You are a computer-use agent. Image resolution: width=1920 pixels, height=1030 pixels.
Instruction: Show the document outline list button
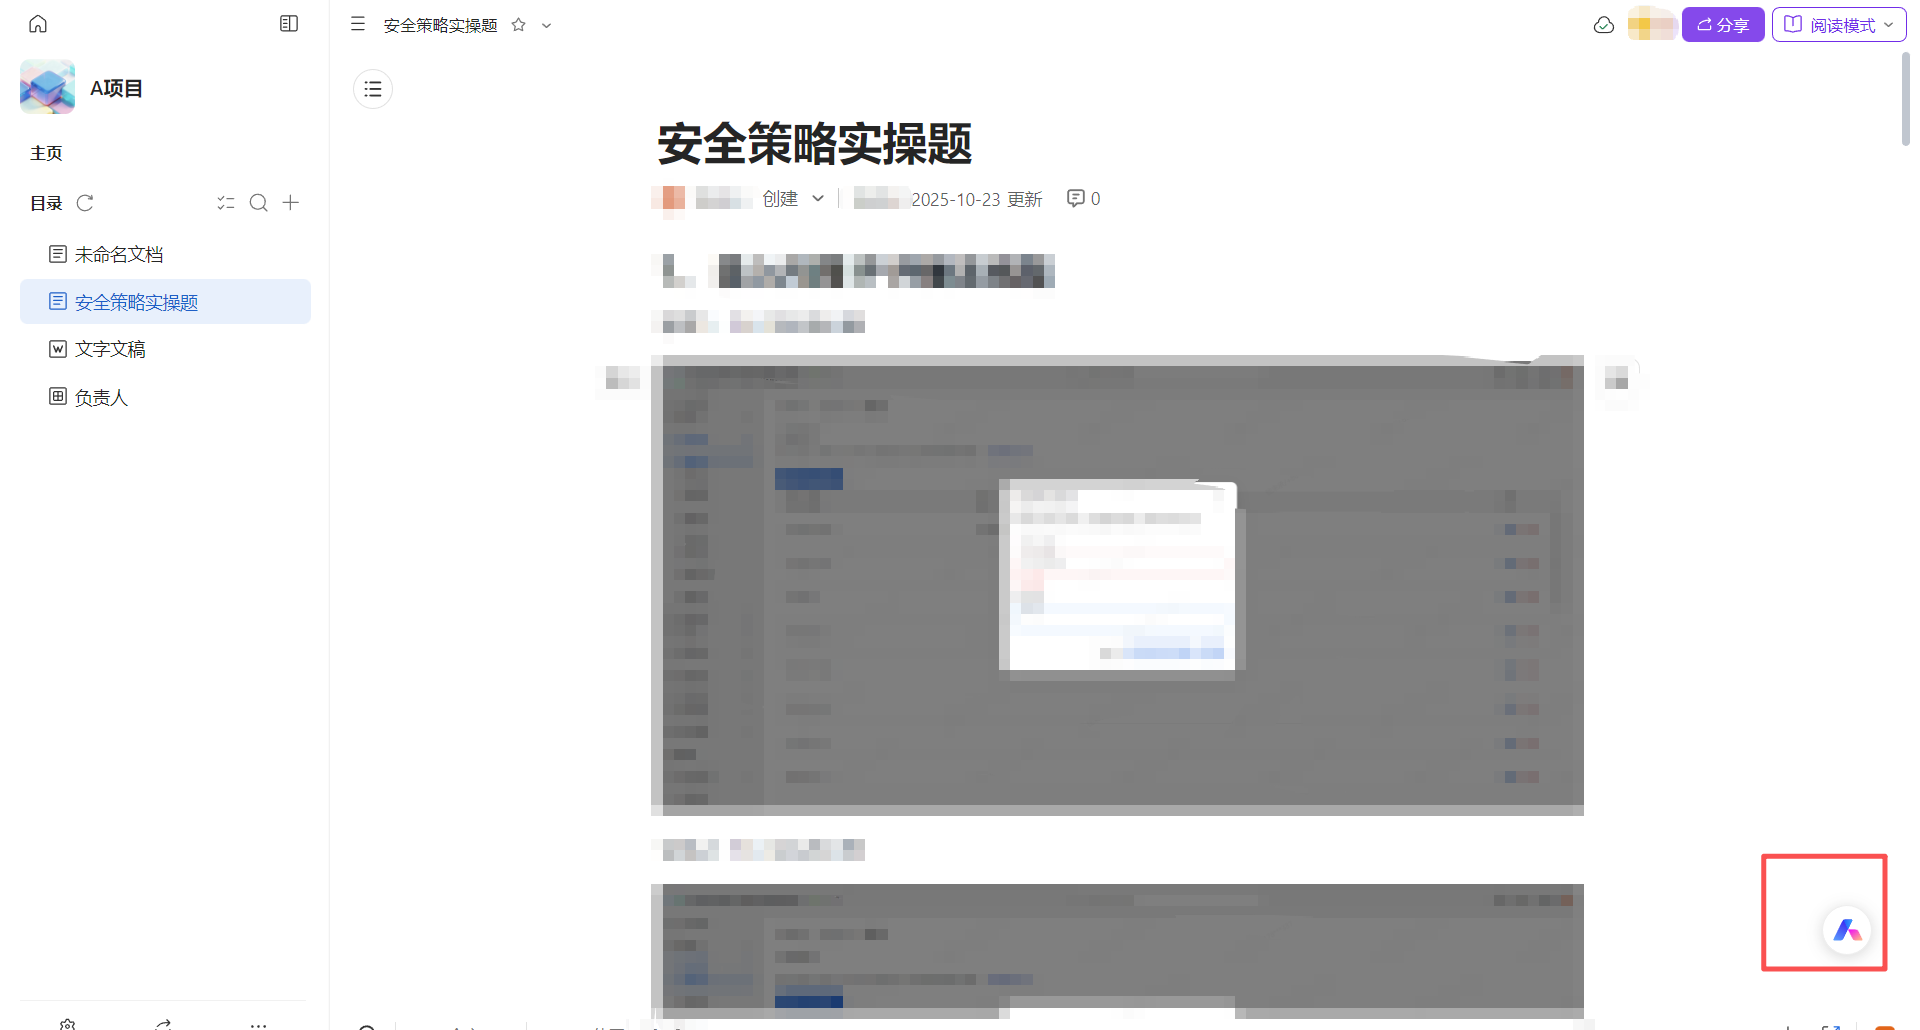tap(373, 89)
